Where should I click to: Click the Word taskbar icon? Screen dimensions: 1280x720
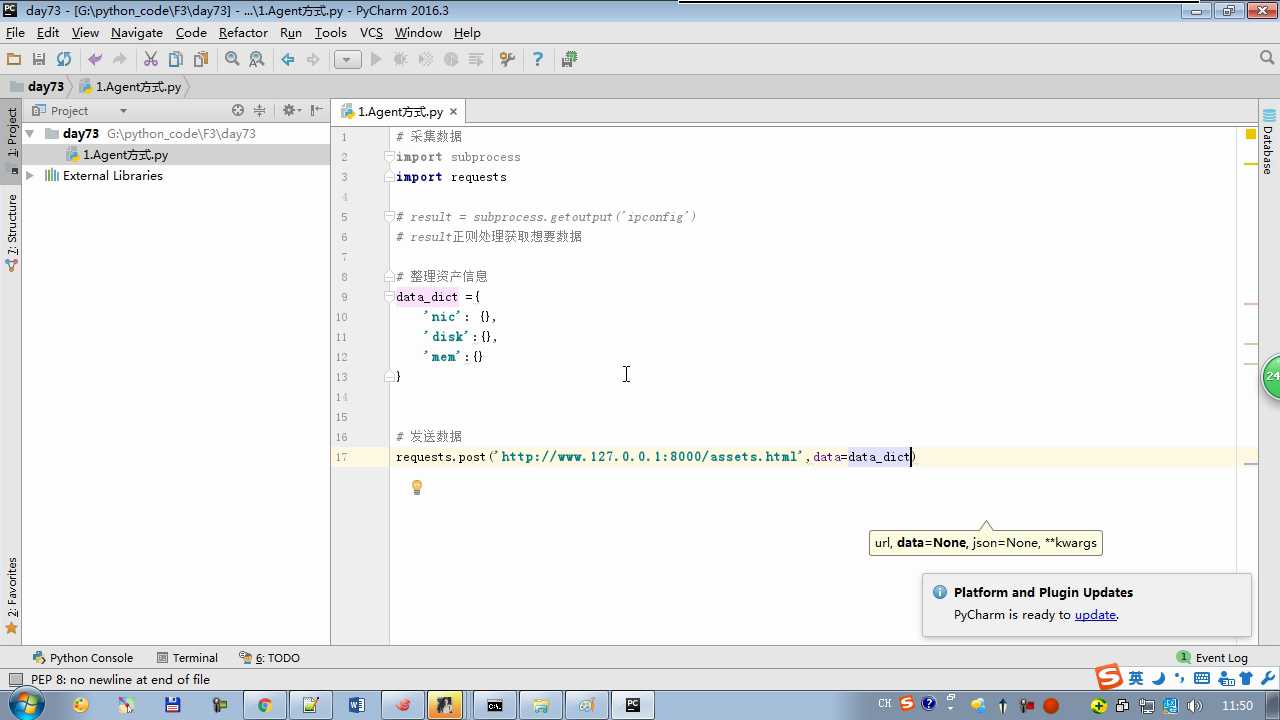[x=356, y=705]
